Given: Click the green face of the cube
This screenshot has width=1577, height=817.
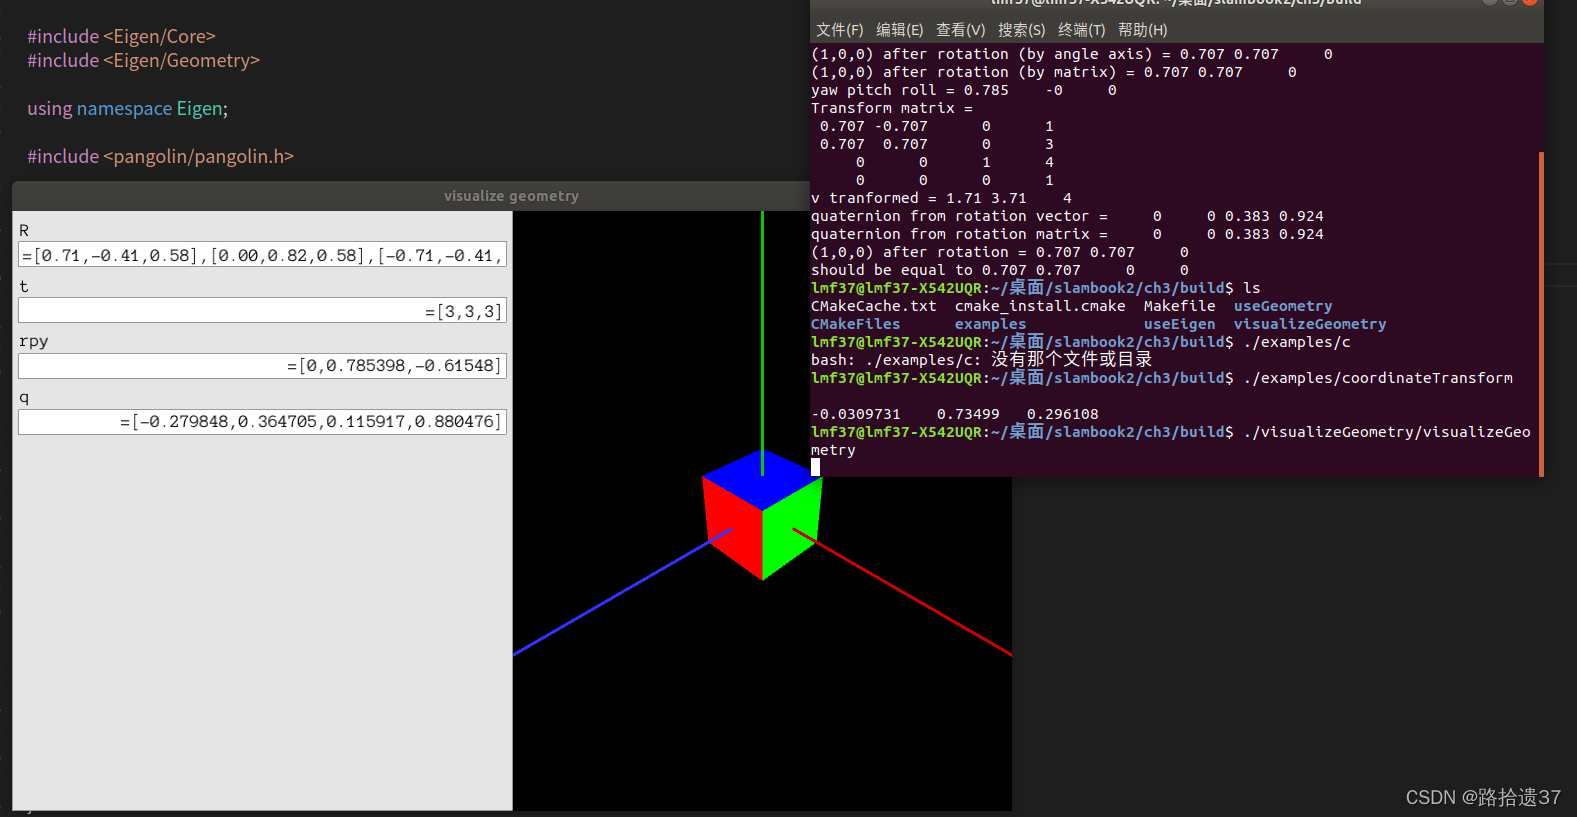Looking at the screenshot, I should (791, 527).
